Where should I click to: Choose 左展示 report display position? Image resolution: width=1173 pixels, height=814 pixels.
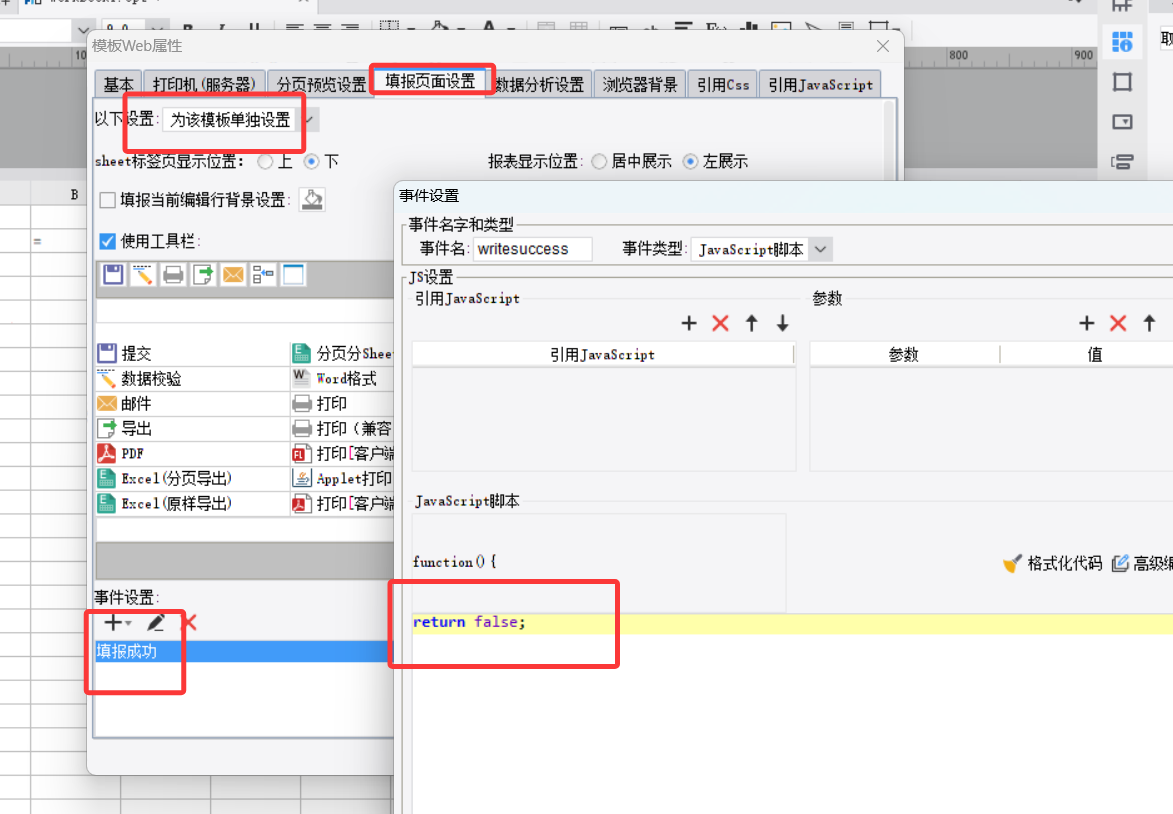tap(690, 161)
